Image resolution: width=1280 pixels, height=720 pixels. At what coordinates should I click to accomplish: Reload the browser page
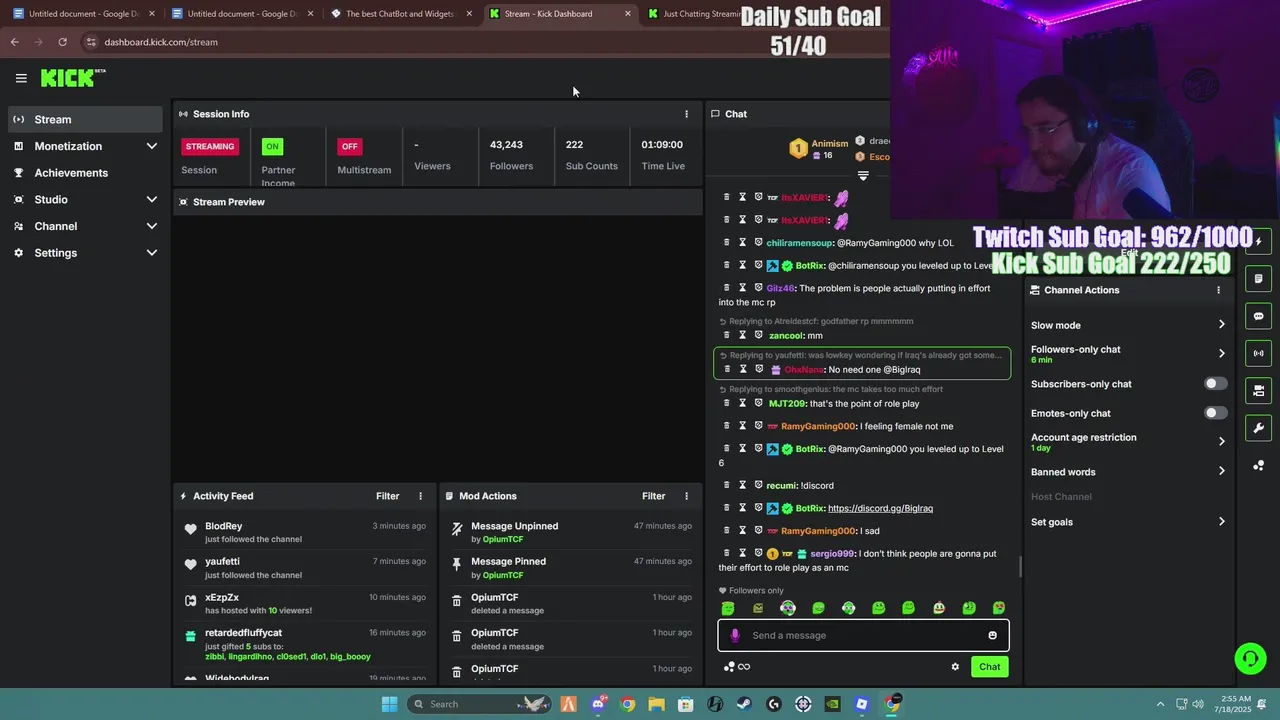pos(62,42)
